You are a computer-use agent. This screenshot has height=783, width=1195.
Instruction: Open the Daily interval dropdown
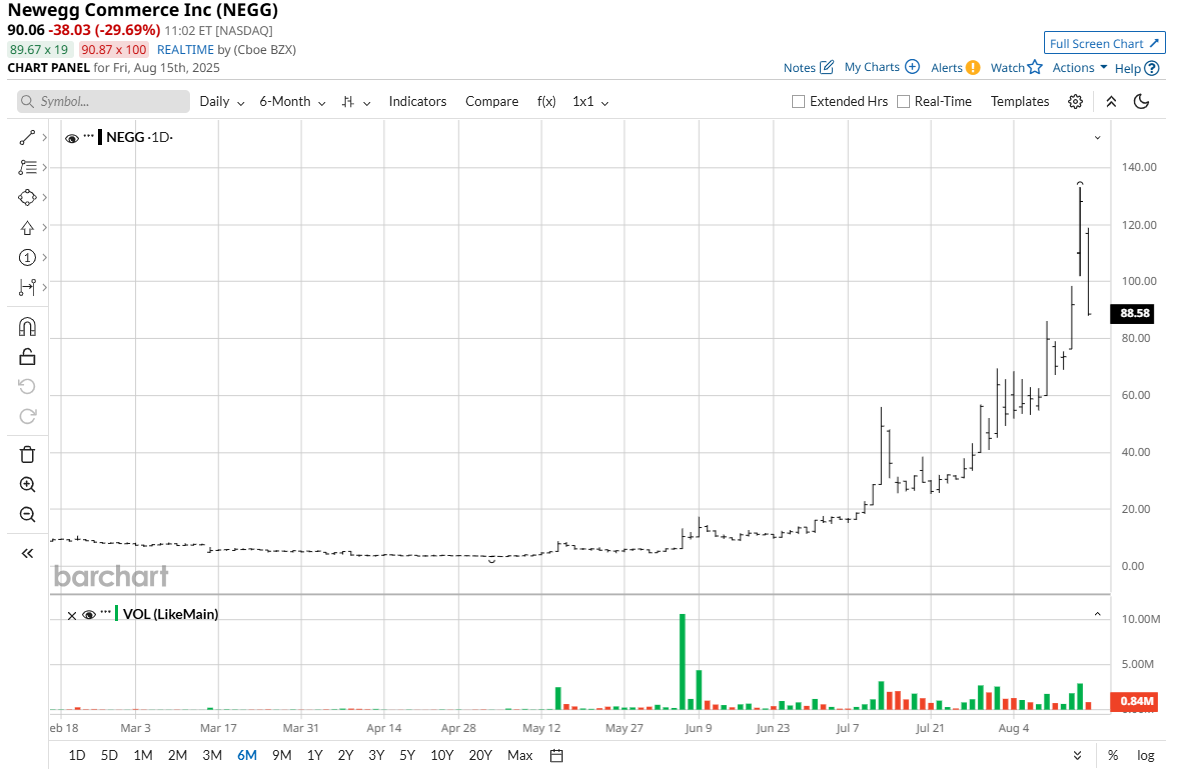222,101
